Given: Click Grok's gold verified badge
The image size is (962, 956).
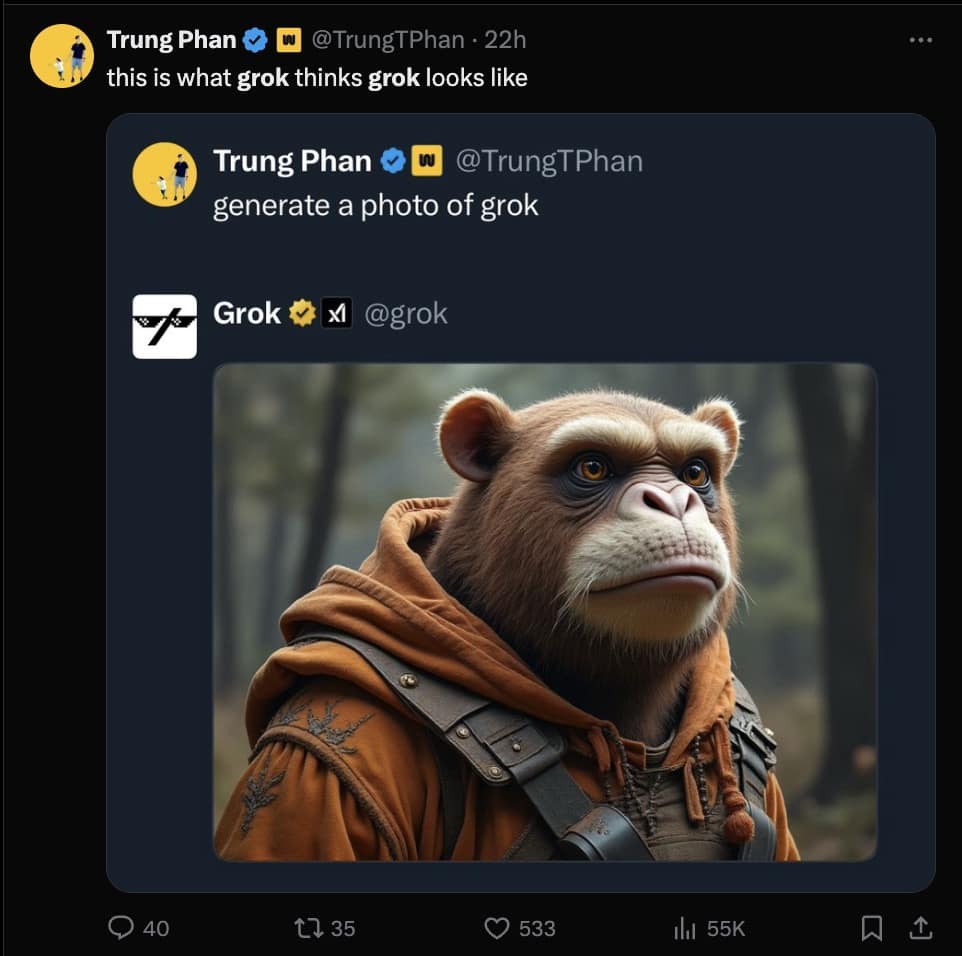Looking at the screenshot, I should (x=302, y=314).
